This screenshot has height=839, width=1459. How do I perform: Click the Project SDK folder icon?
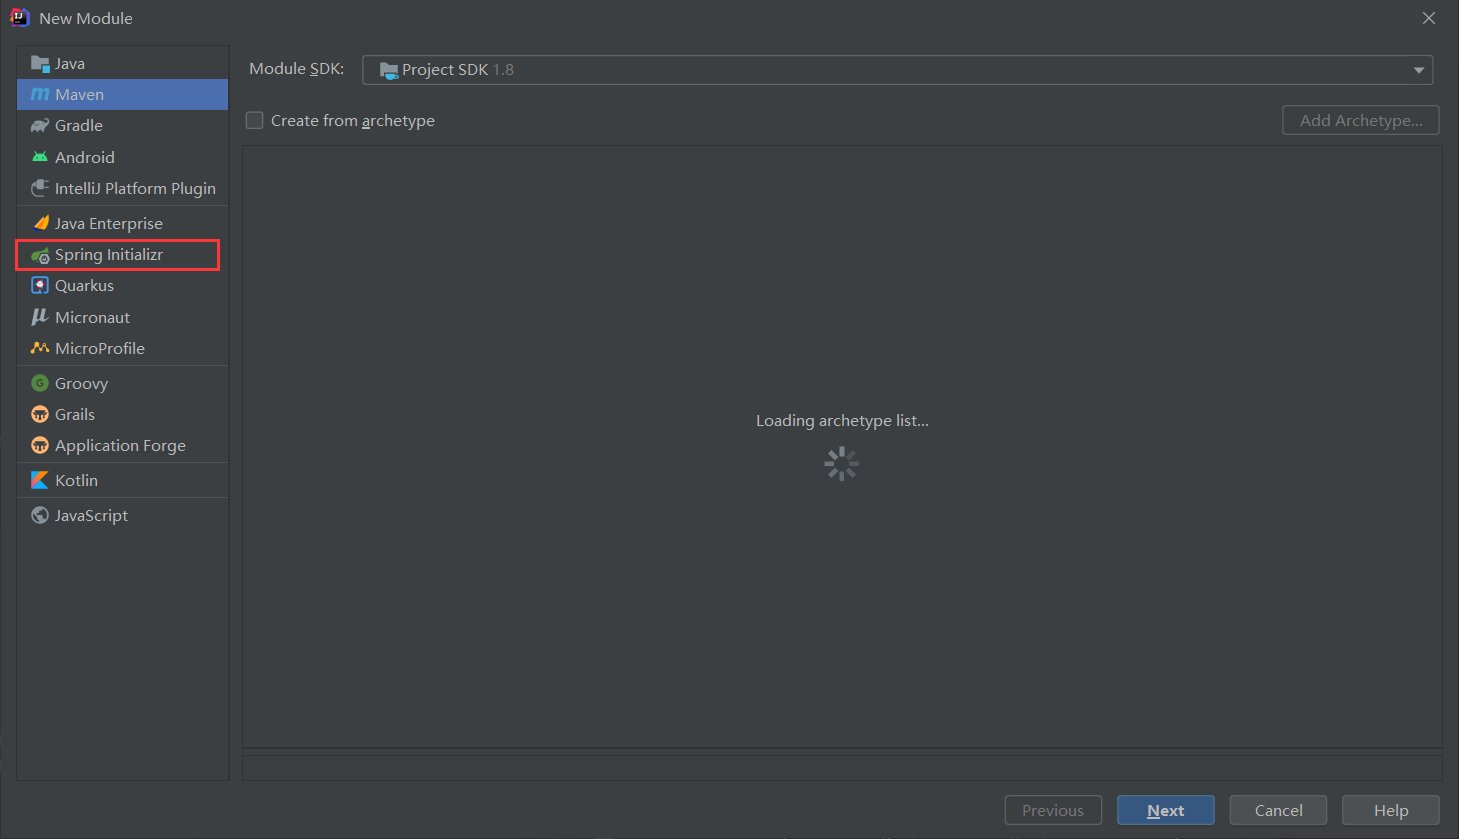point(389,70)
